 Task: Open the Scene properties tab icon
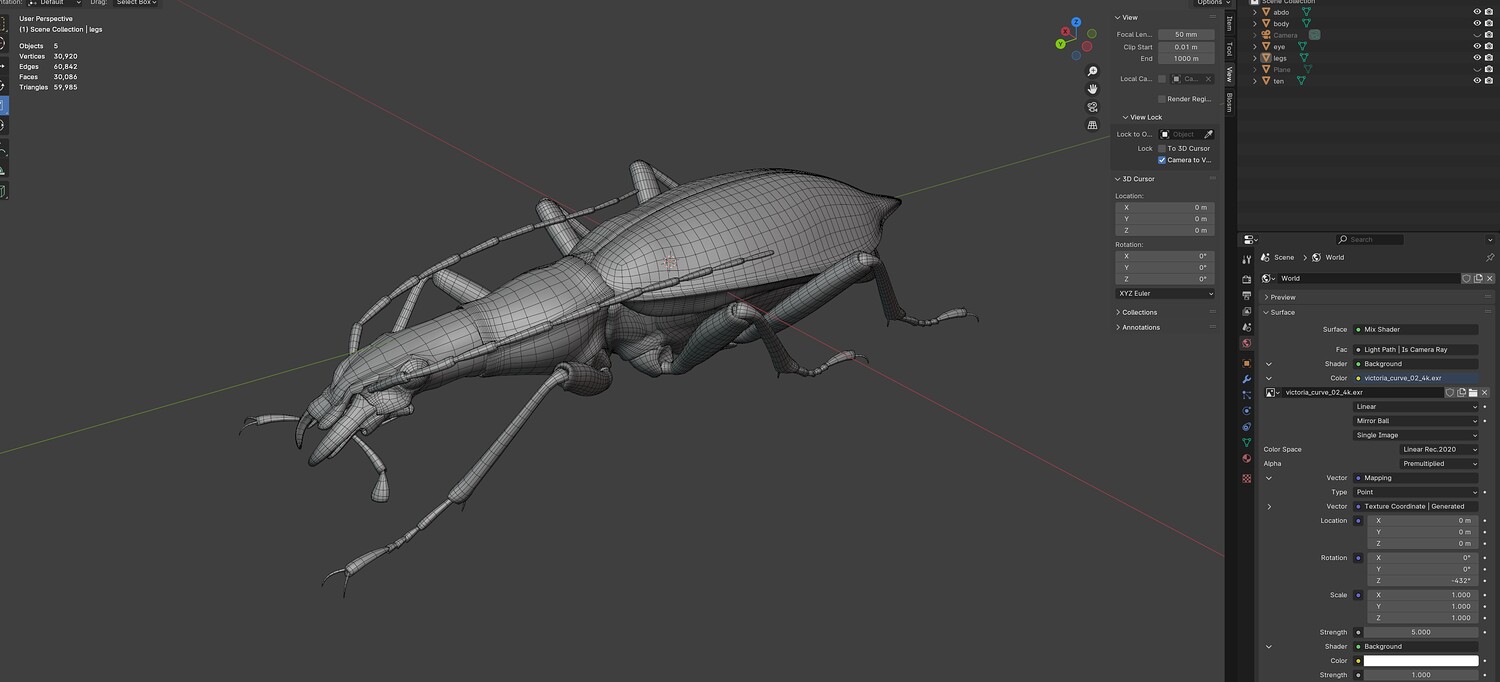1246,327
